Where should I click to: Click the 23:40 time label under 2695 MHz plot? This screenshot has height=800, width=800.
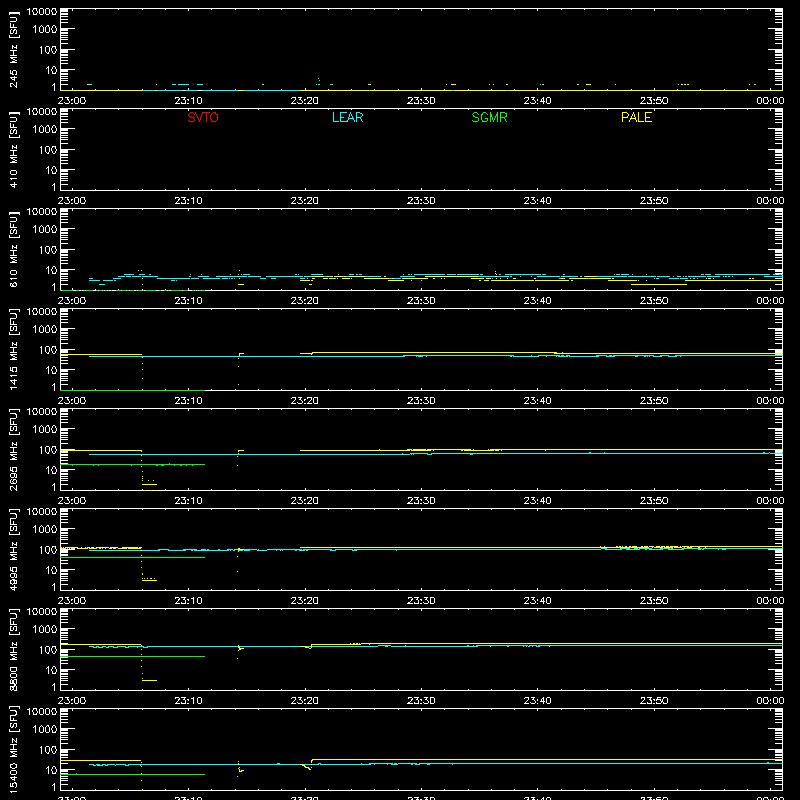[x=537, y=501]
